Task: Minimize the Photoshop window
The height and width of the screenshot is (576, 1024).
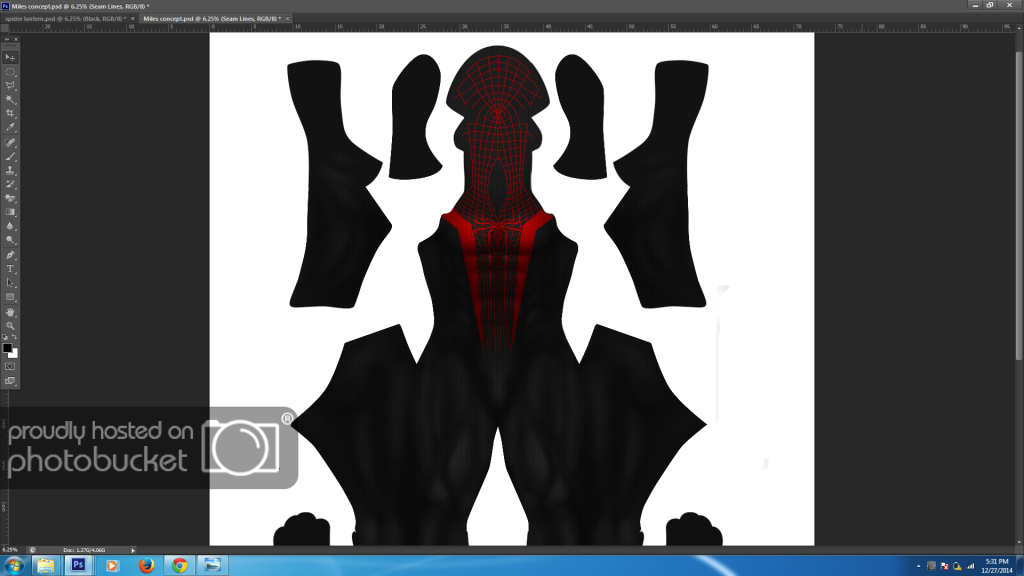Action: (975, 5)
